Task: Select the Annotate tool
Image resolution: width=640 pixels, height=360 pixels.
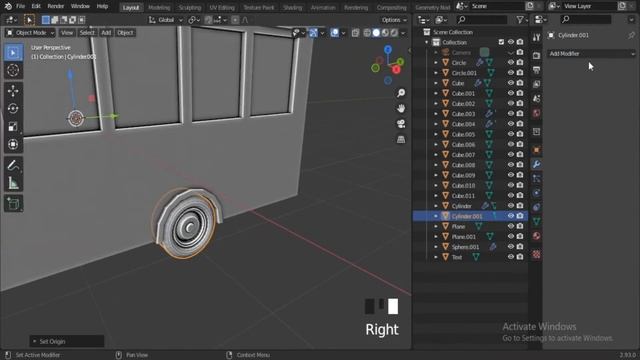Action: coord(13,165)
